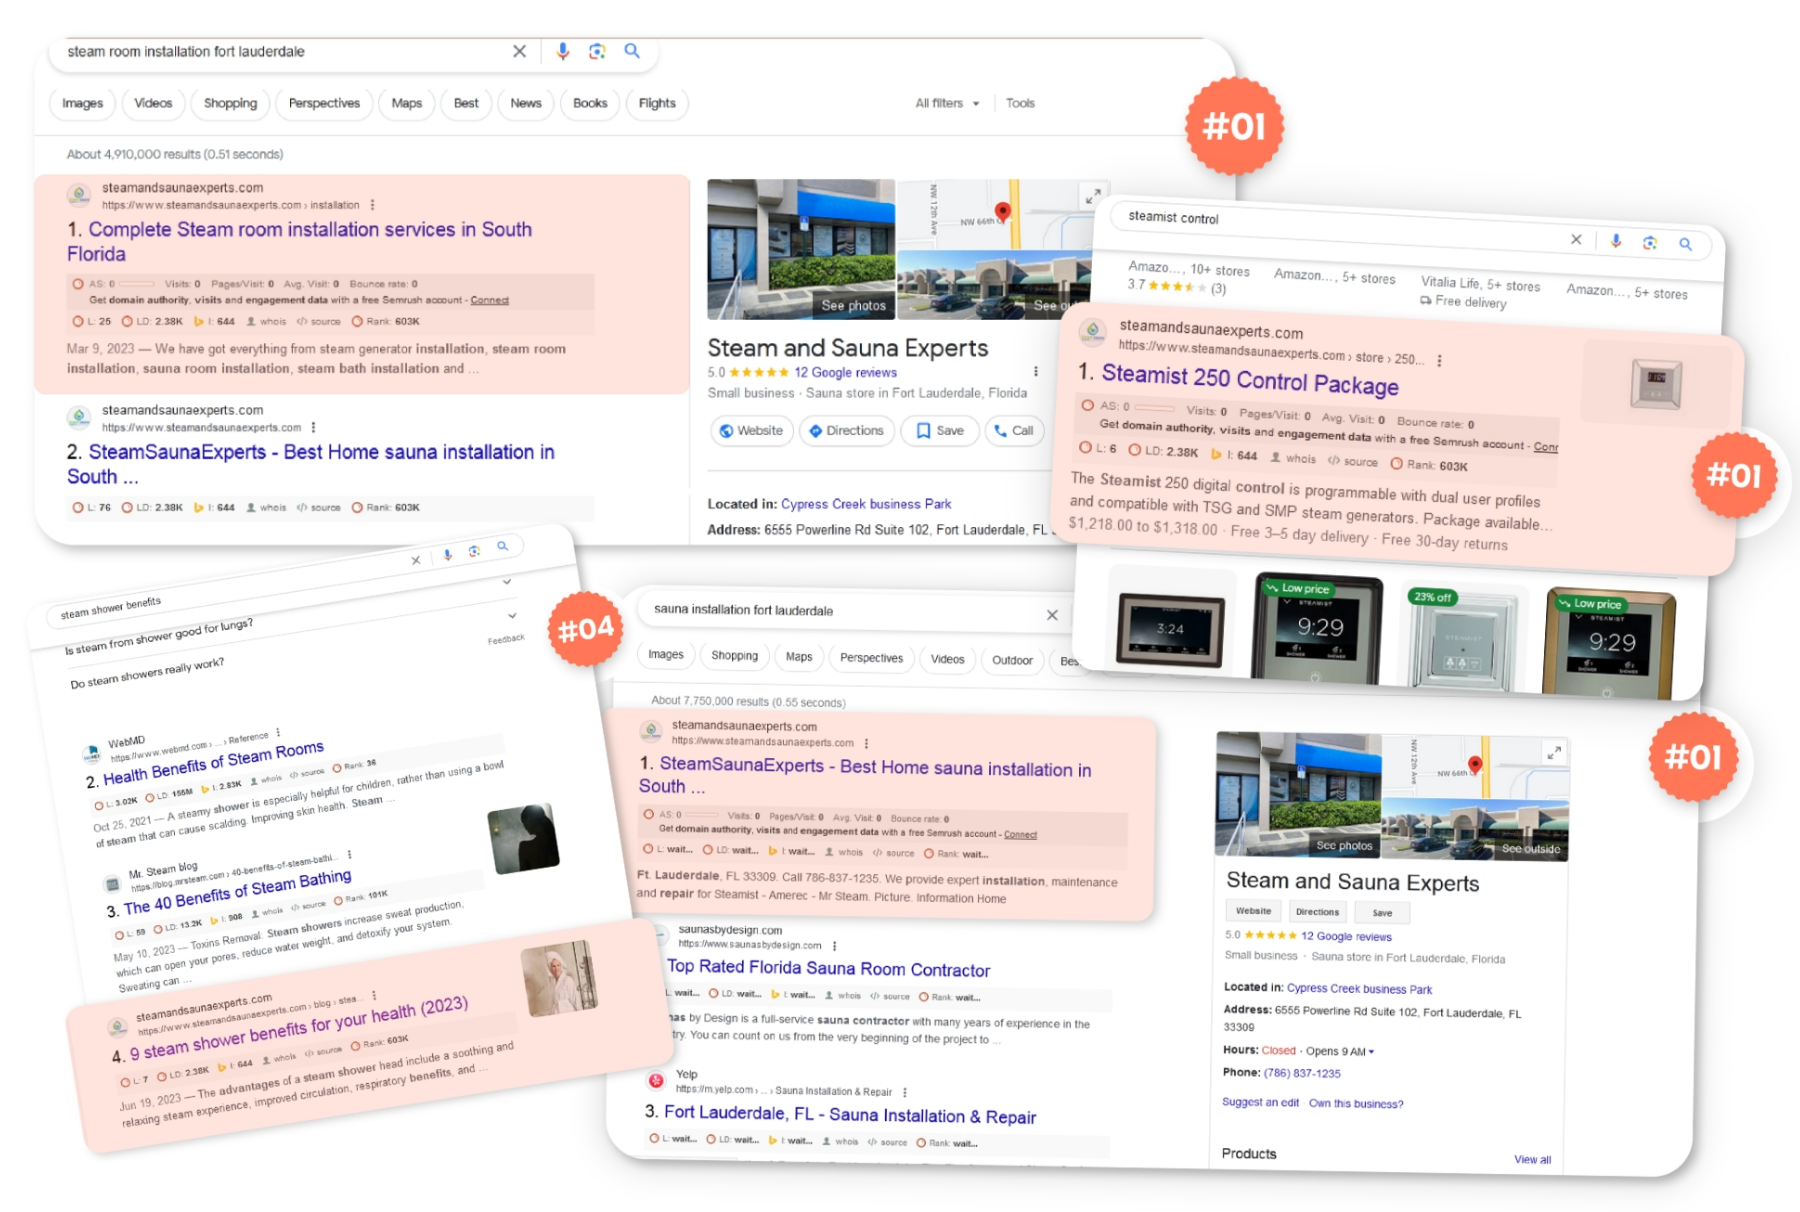
Task: Open 12 Google reviews link in the top business panel
Action: click(x=845, y=372)
